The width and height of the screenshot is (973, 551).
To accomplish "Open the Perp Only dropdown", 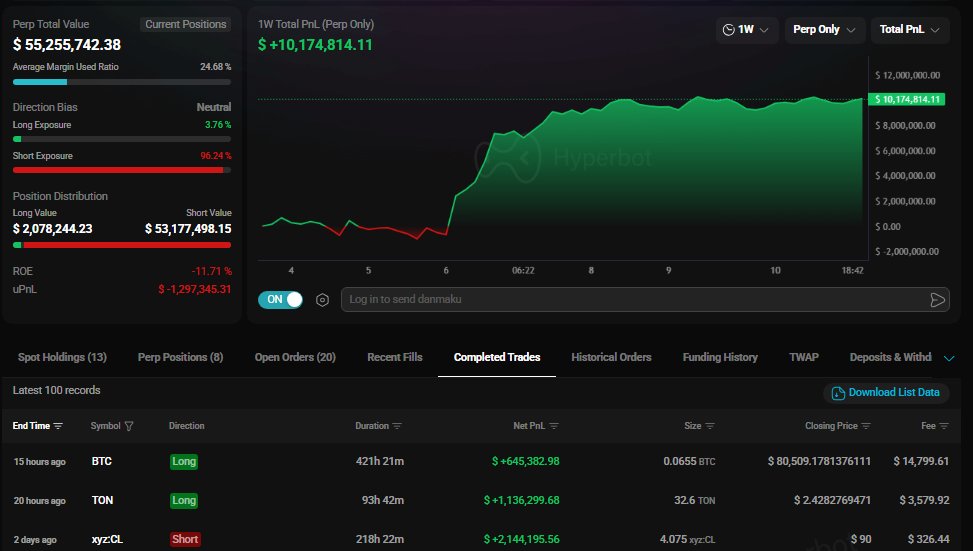I will tap(824, 30).
